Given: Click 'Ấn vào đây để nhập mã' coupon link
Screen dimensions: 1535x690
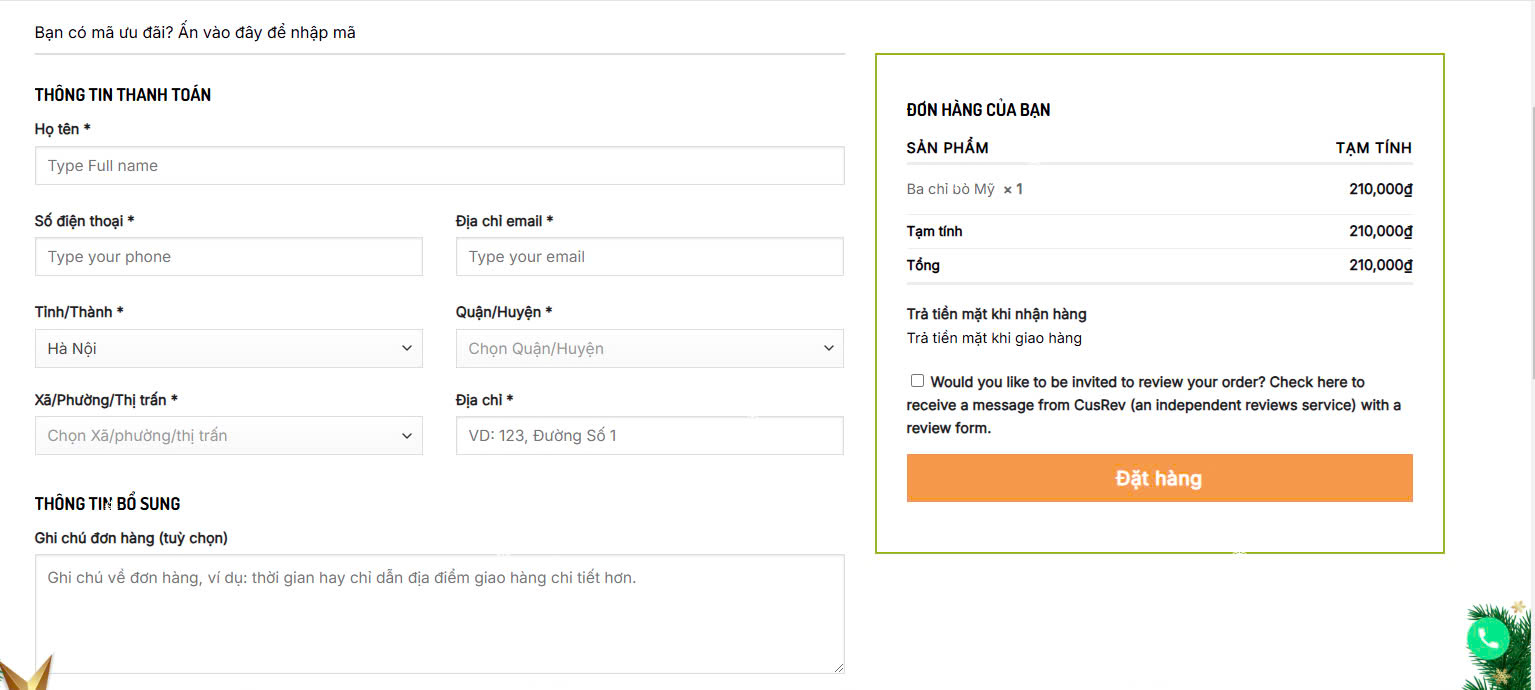Looking at the screenshot, I should pos(267,33).
